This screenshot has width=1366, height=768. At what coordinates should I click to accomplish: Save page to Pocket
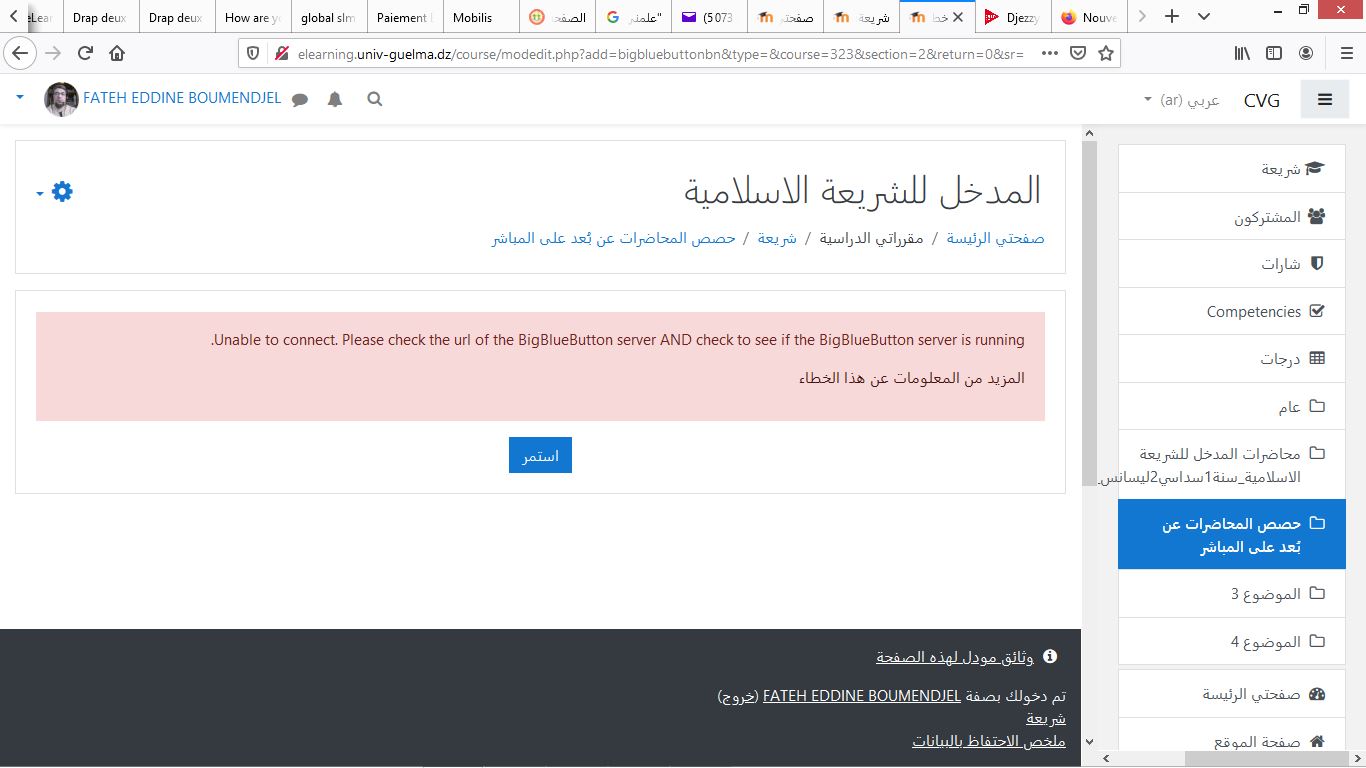point(1078,53)
